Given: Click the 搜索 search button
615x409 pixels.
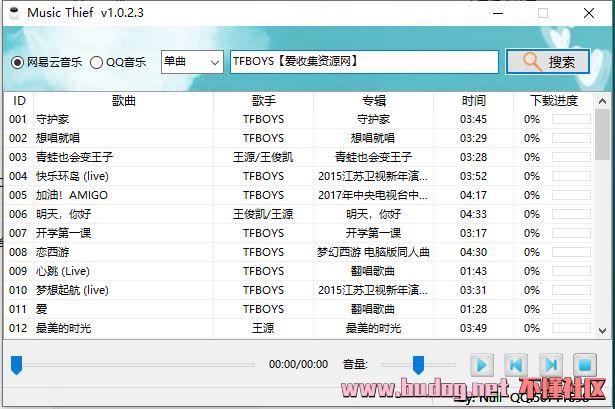Looking at the screenshot, I should click(x=548, y=62).
